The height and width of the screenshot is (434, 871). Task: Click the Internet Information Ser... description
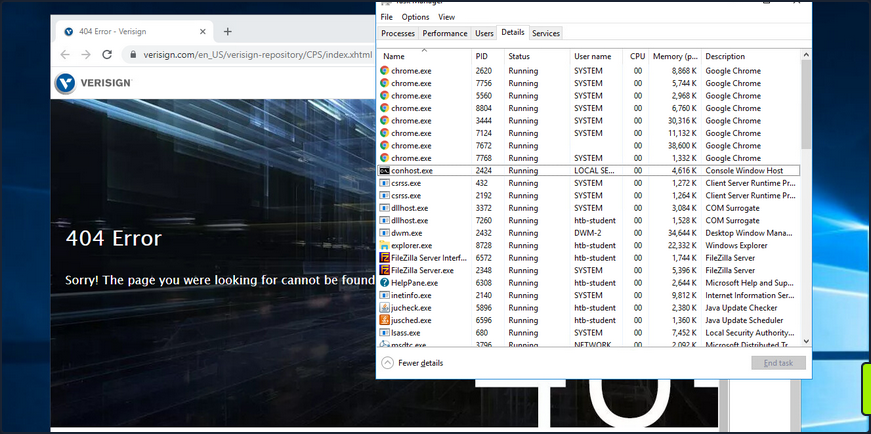click(x=750, y=295)
